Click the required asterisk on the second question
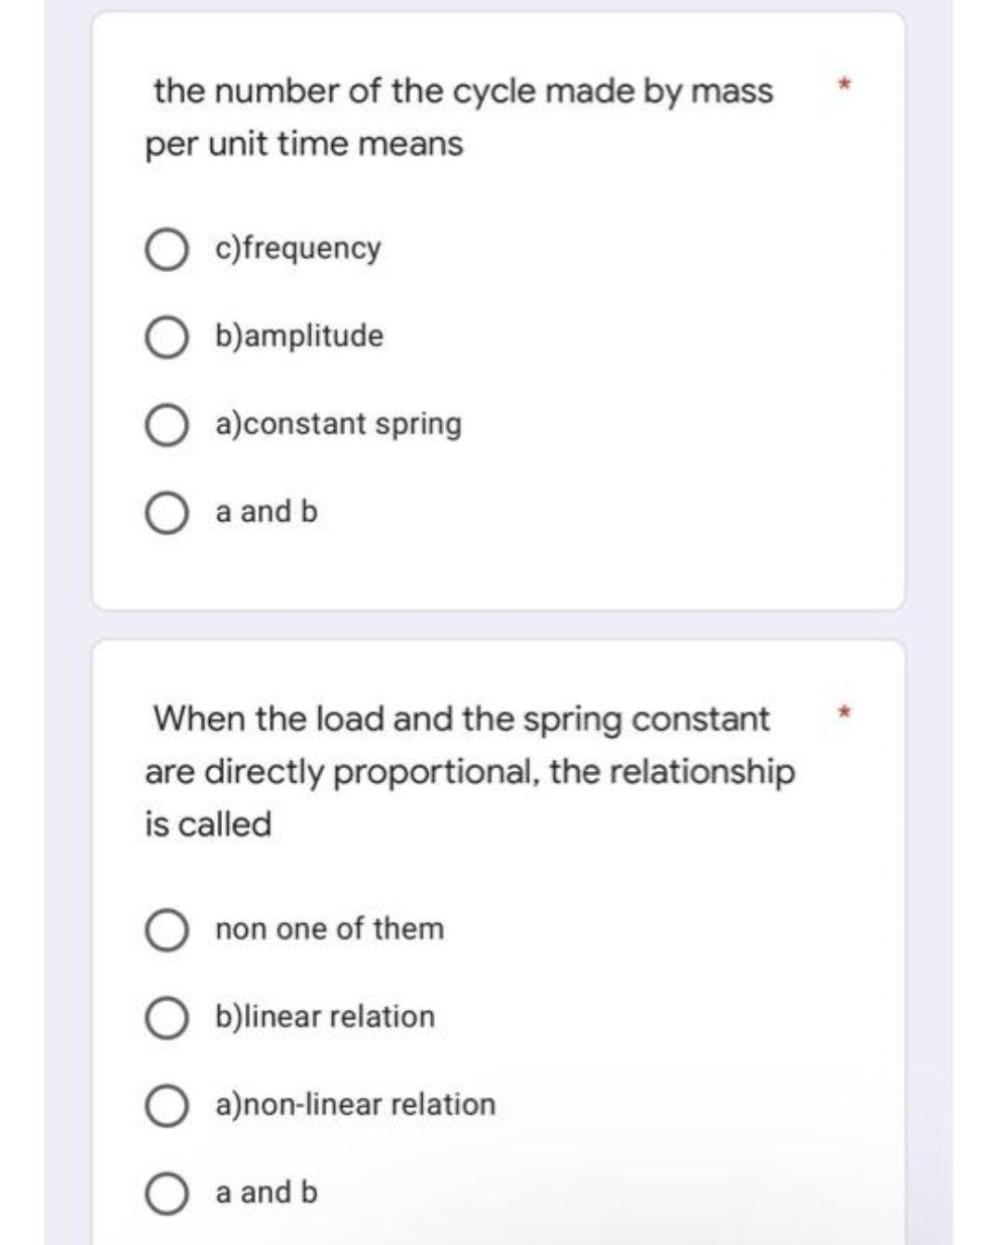The height and width of the screenshot is (1245, 999). coord(843,712)
